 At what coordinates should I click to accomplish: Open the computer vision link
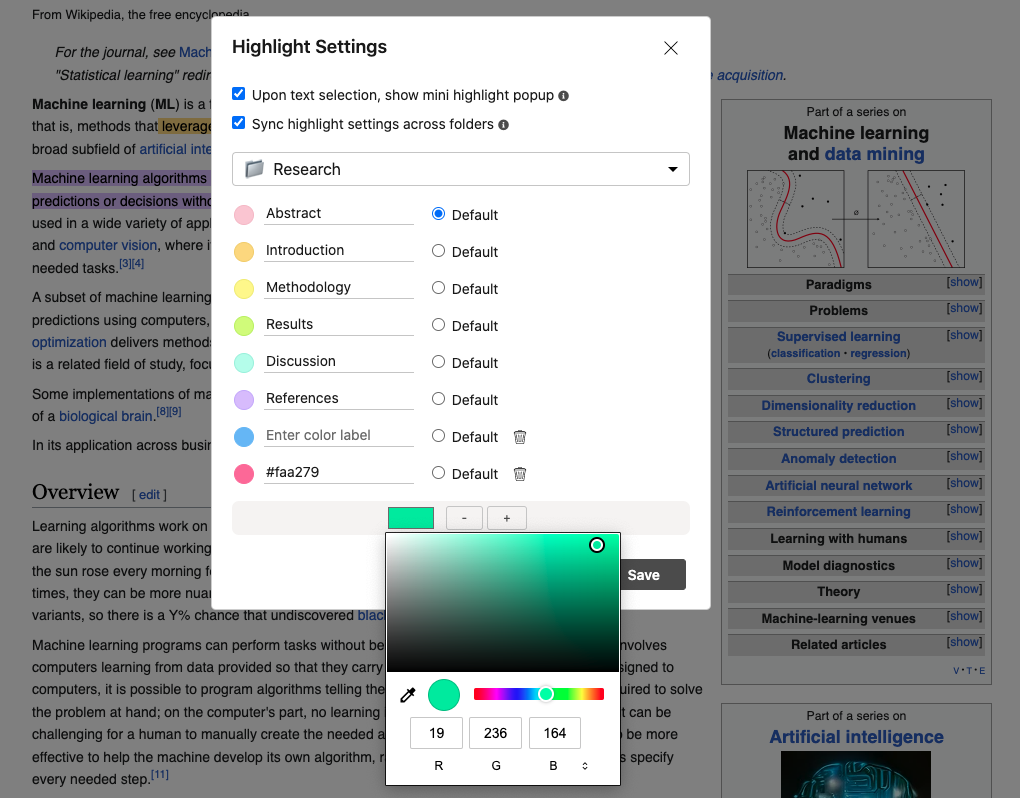pos(108,246)
